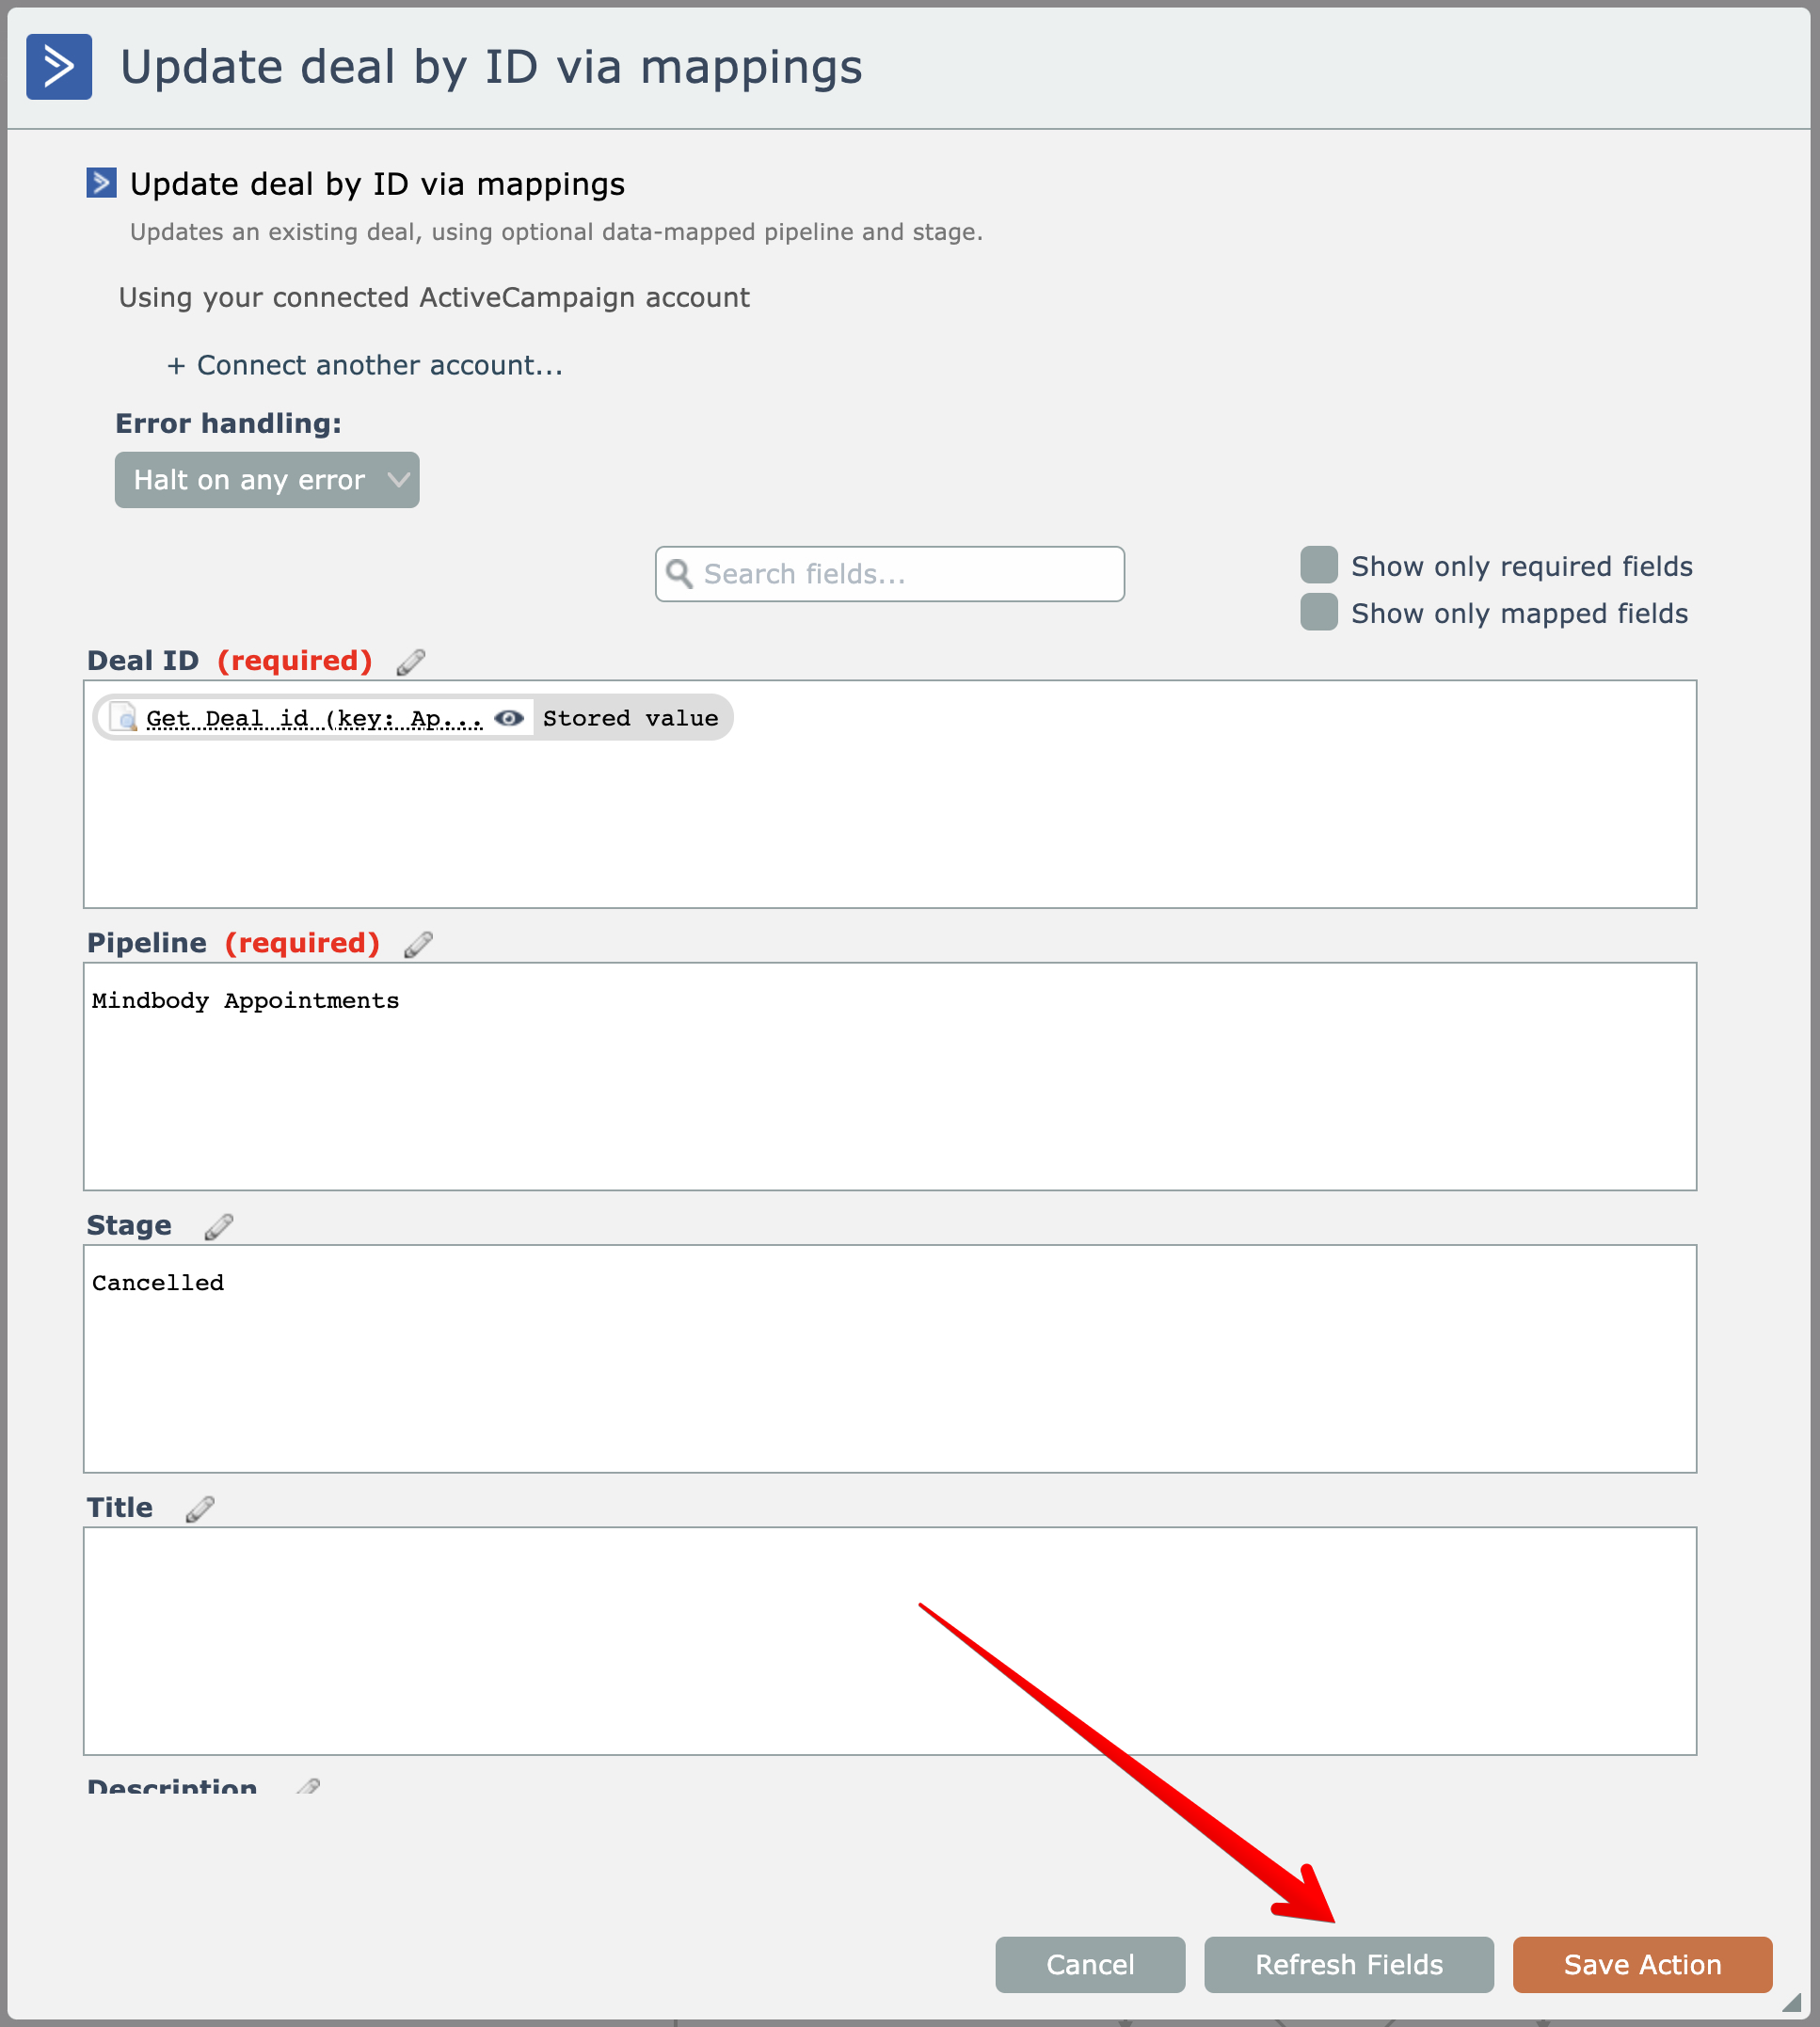This screenshot has width=1820, height=2027.
Task: Enable Show only mapped fields checkbox
Action: click(1319, 612)
